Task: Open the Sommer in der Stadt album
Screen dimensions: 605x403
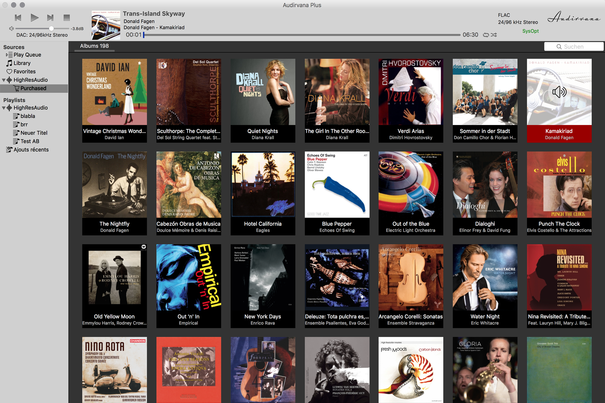Action: (x=485, y=100)
